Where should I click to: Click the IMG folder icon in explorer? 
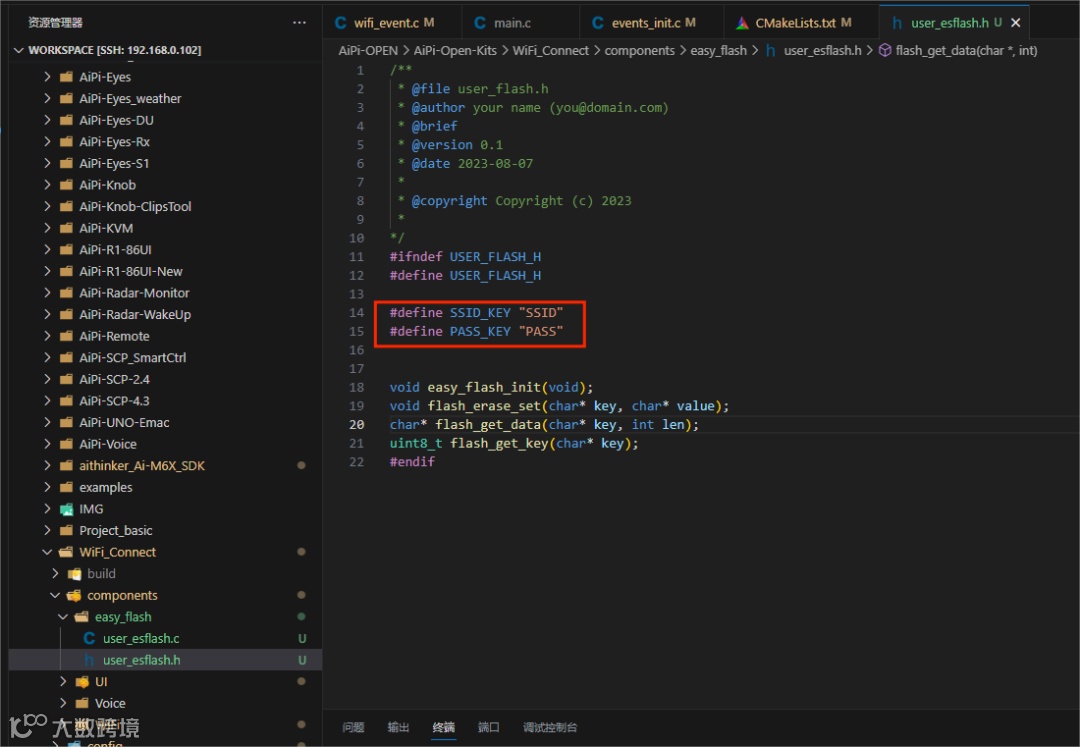(66, 509)
